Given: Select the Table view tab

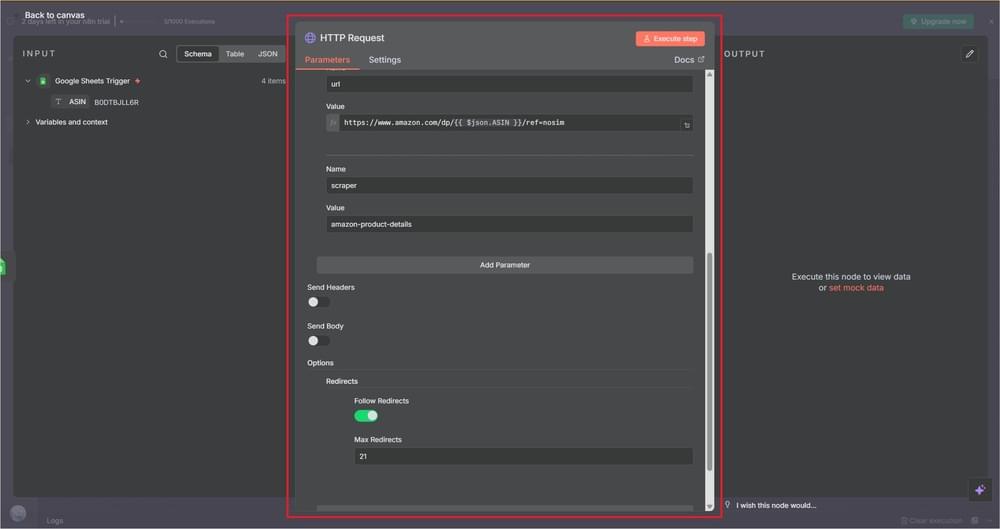Looking at the screenshot, I should 234,54.
